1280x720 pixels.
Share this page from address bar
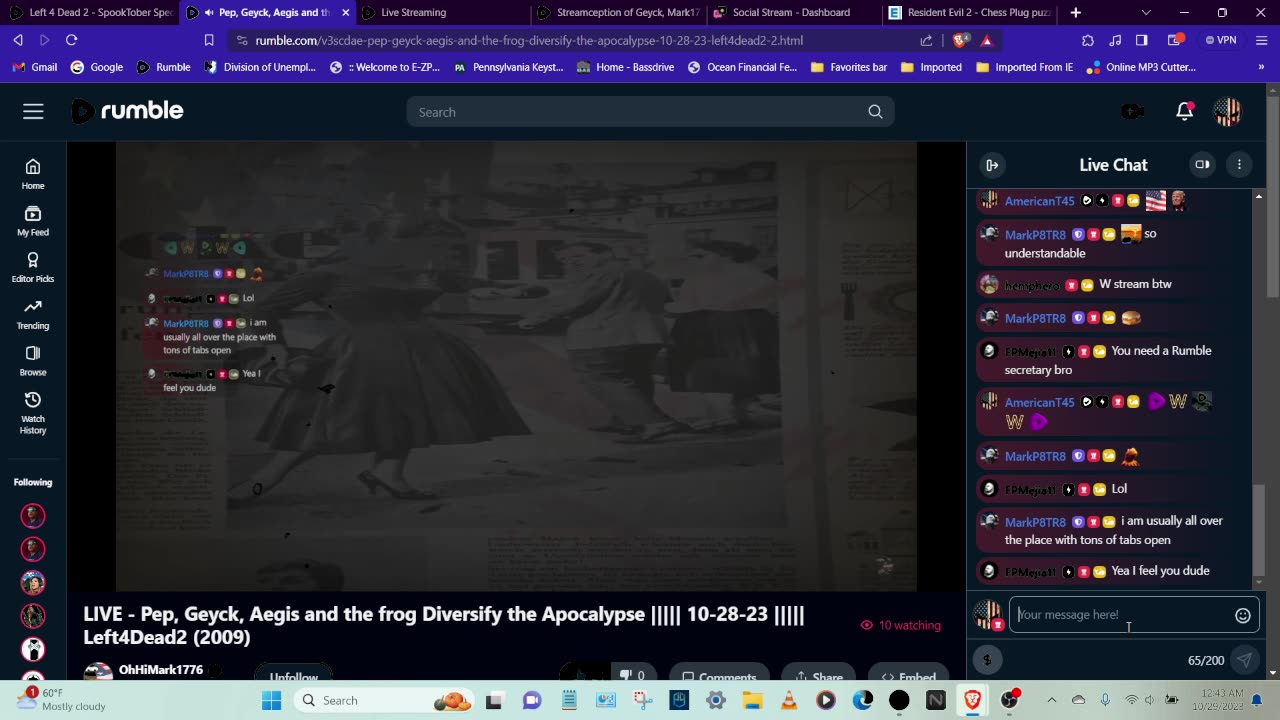pos(926,40)
